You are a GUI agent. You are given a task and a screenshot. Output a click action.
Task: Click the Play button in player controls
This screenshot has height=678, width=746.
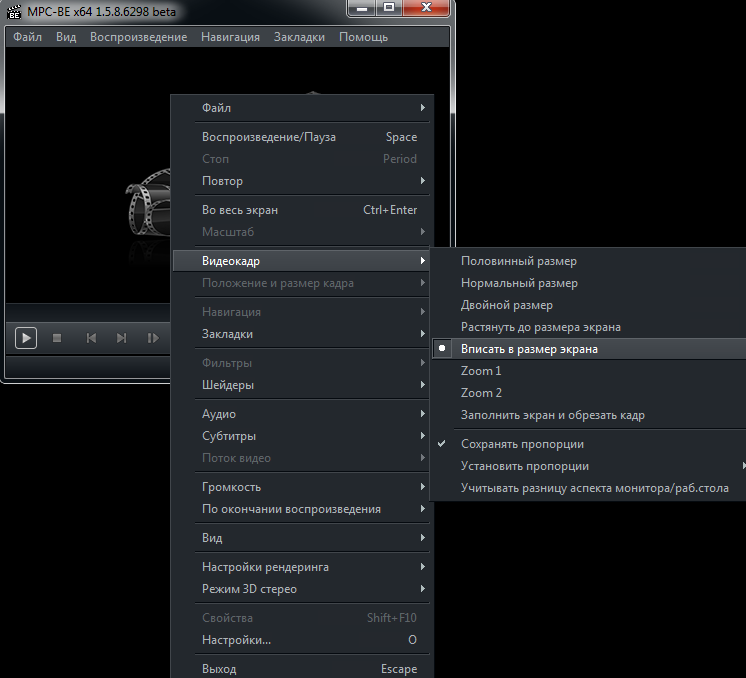click(26, 338)
